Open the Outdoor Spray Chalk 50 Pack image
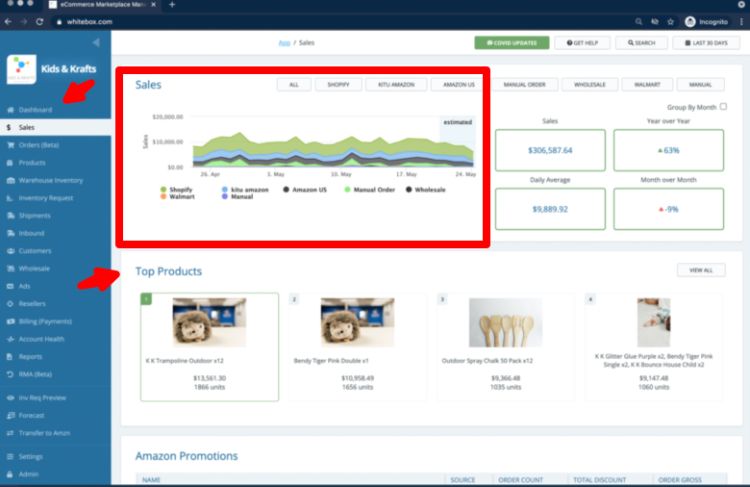 pos(506,322)
